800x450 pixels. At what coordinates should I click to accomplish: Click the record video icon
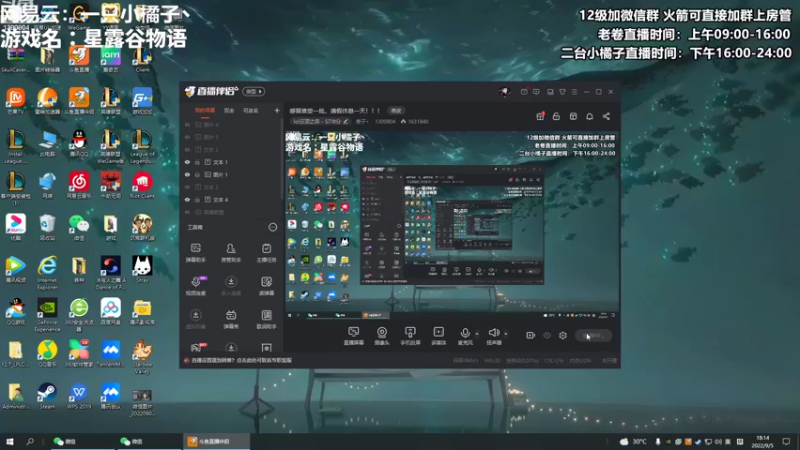click(x=531, y=335)
